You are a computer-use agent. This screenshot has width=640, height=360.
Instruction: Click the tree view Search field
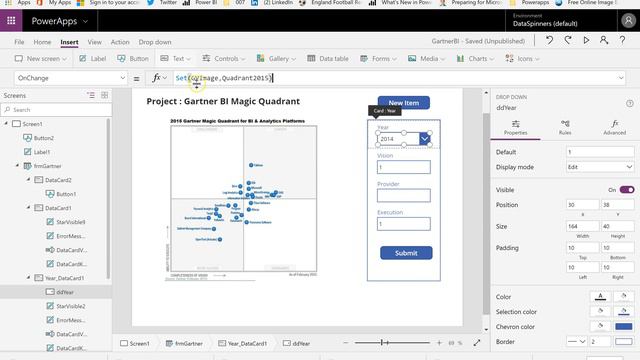56,110
